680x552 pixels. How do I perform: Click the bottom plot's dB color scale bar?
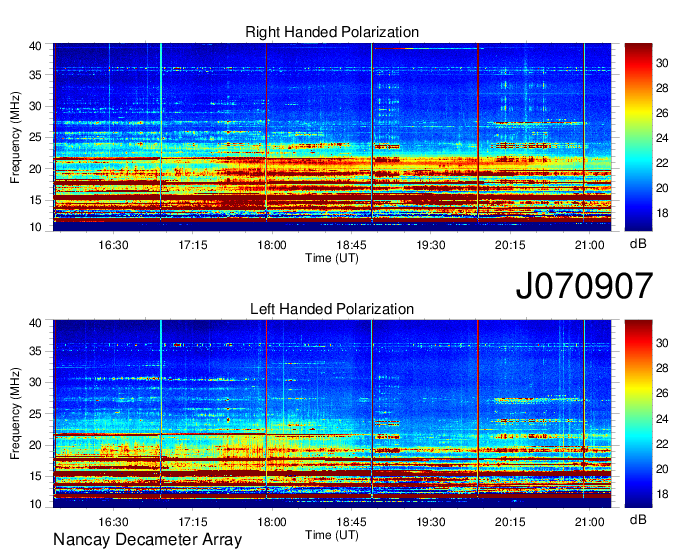click(638, 414)
